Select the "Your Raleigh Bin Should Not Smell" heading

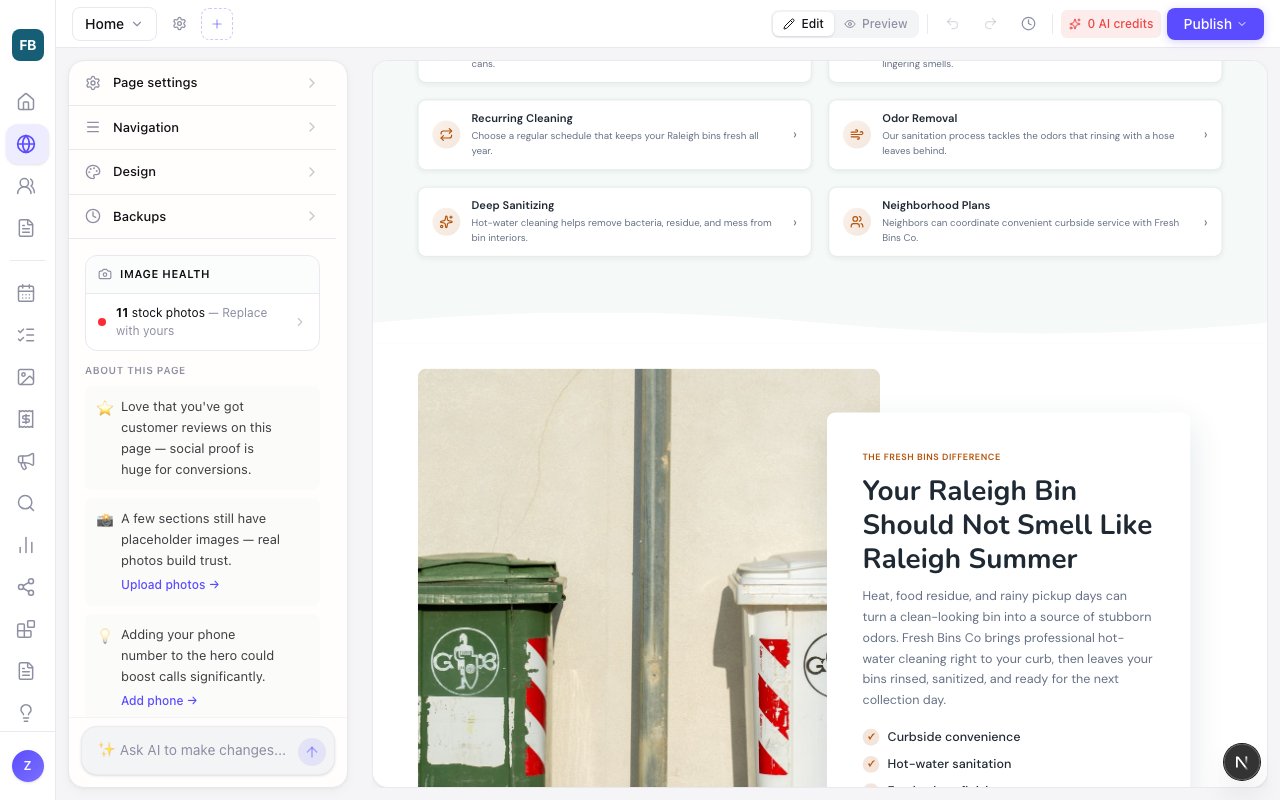pos(1007,525)
